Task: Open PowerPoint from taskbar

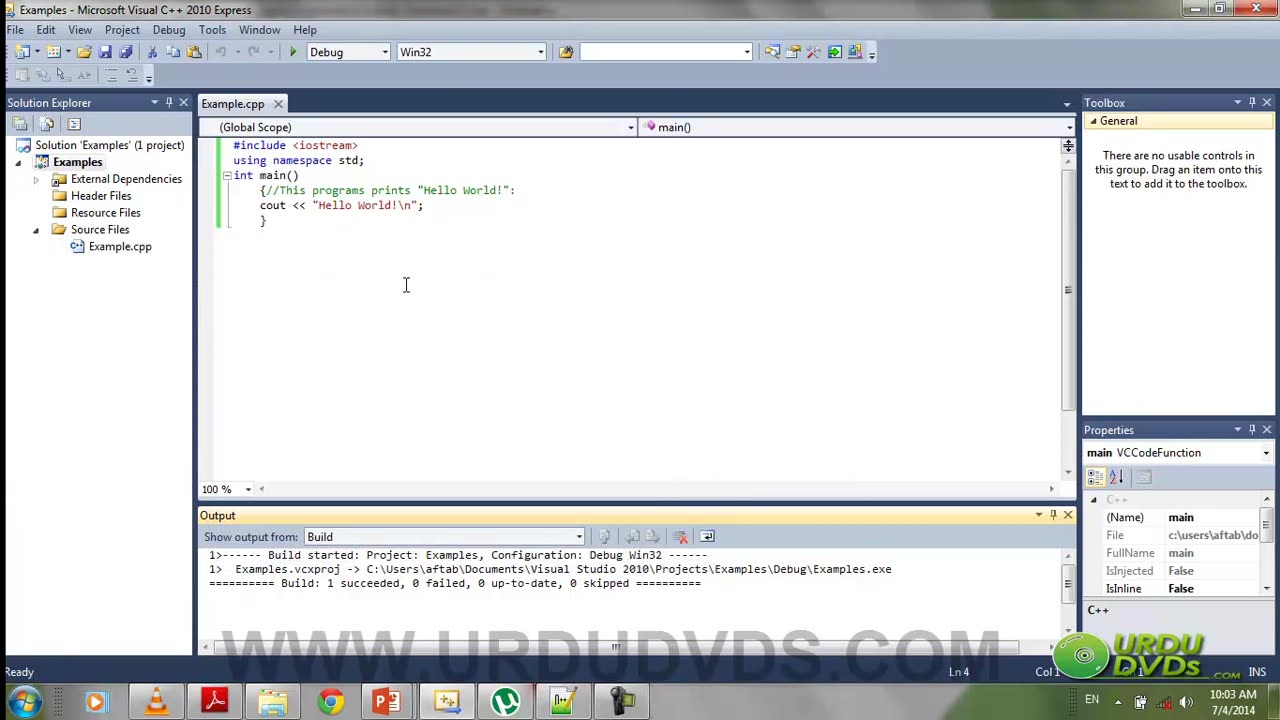Action: coord(388,701)
